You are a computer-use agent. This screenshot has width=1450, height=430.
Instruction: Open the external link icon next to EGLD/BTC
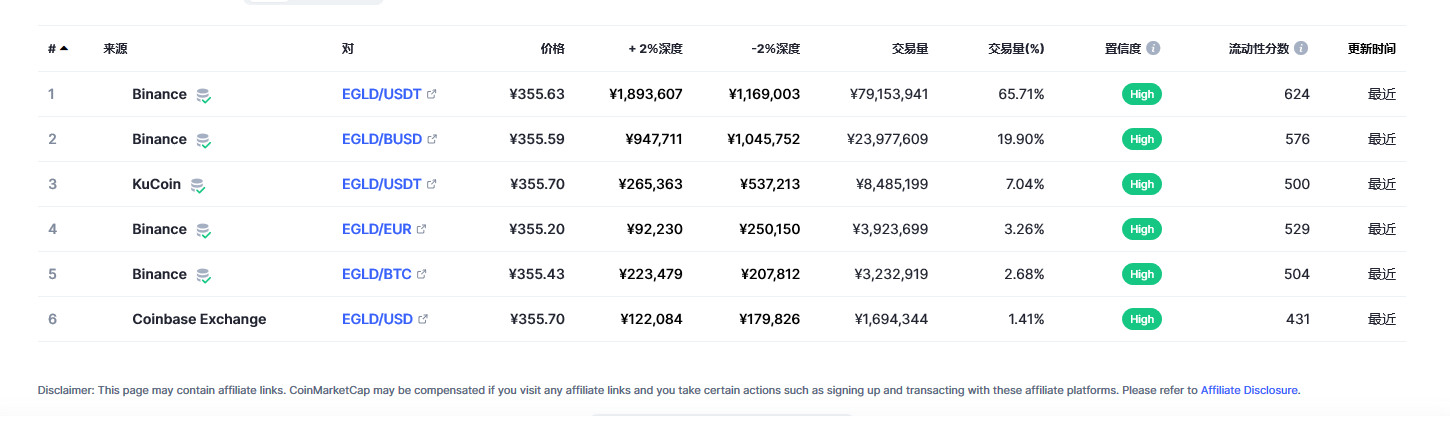click(421, 275)
